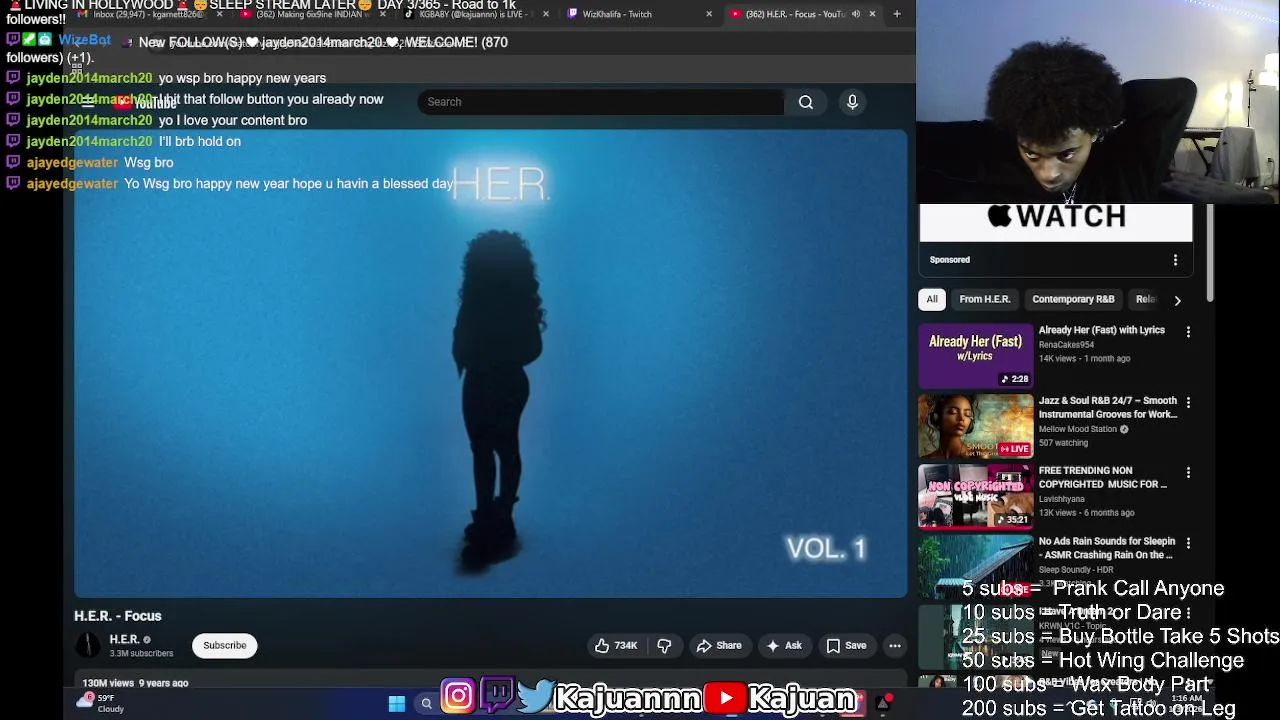Click the Ask button
This screenshot has width=1280, height=720.
click(784, 646)
